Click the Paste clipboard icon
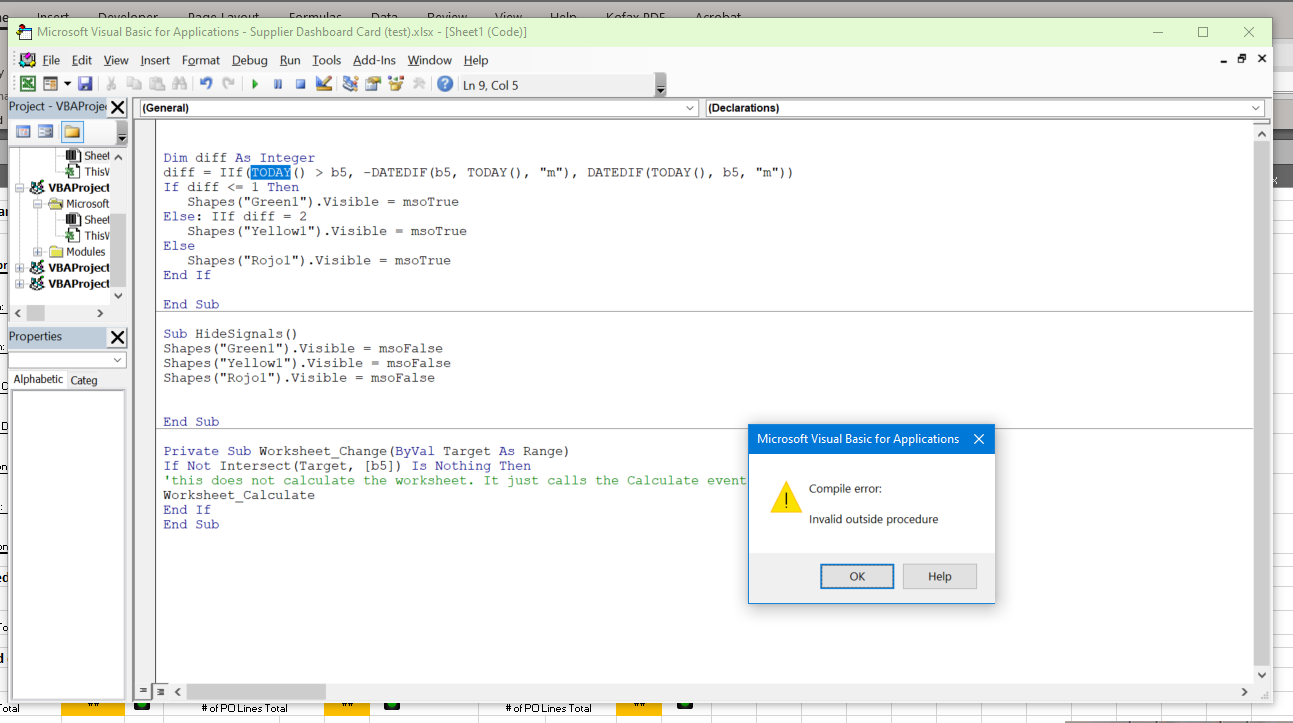This screenshot has width=1293, height=723. [x=157, y=84]
